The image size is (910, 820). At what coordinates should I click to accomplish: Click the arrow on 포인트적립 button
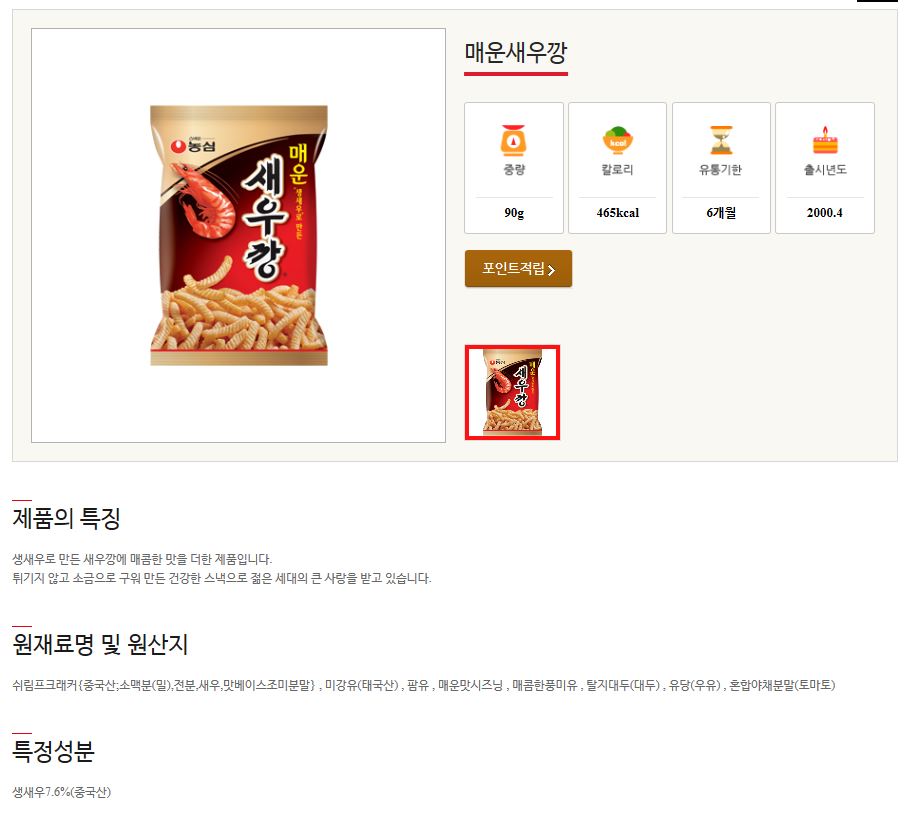[x=551, y=270]
